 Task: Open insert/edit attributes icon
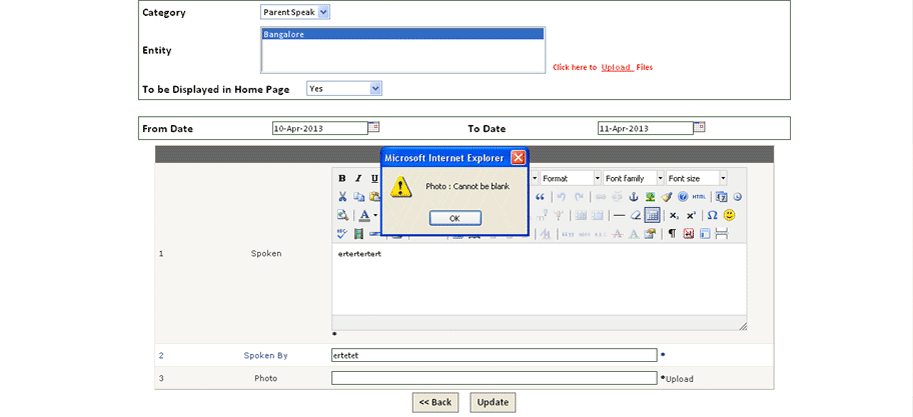point(650,234)
